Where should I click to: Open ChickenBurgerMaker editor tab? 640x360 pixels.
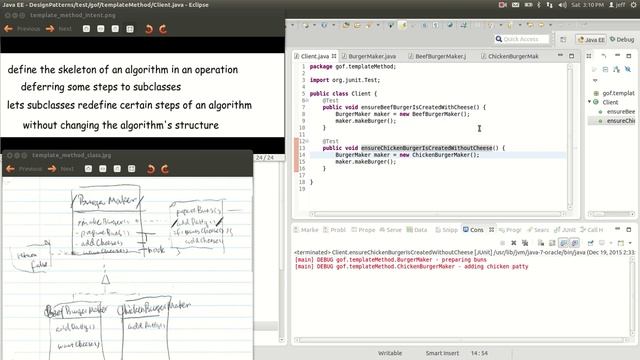(x=510, y=56)
